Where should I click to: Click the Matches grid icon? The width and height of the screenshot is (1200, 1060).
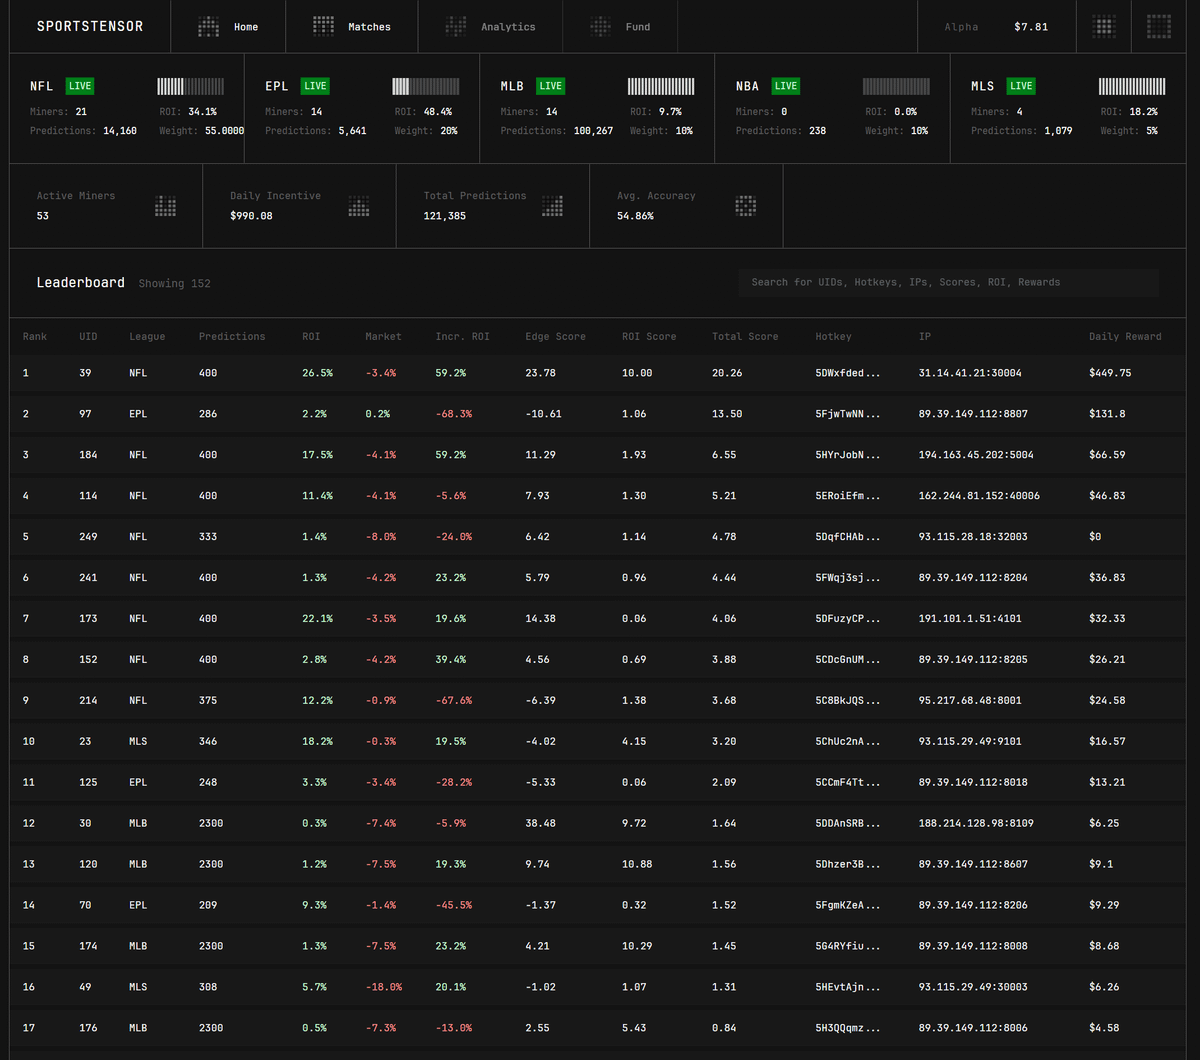(x=323, y=27)
